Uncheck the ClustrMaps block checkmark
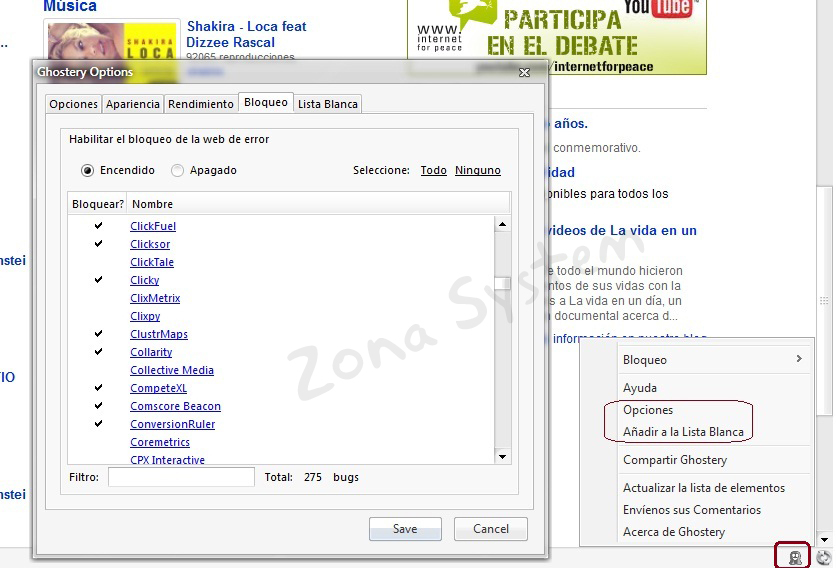Viewport: 836px width, 568px height. click(x=99, y=333)
